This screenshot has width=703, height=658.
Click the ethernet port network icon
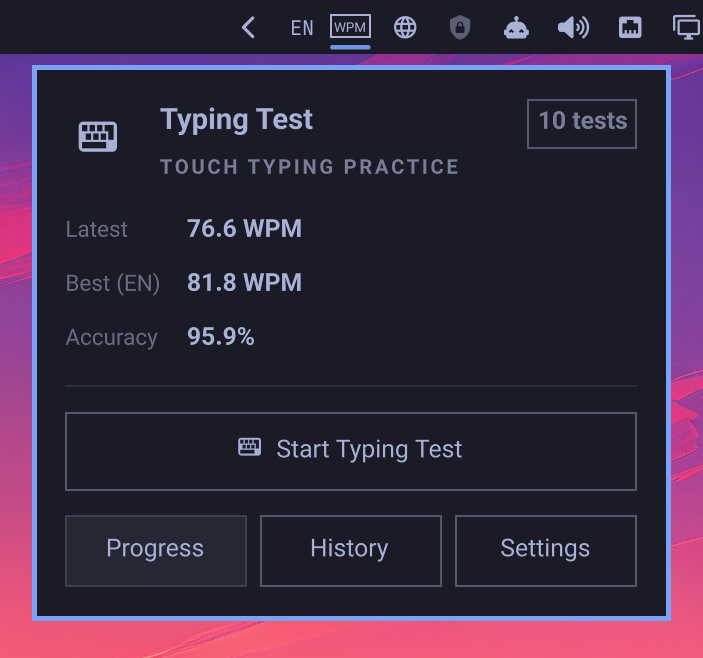click(630, 28)
